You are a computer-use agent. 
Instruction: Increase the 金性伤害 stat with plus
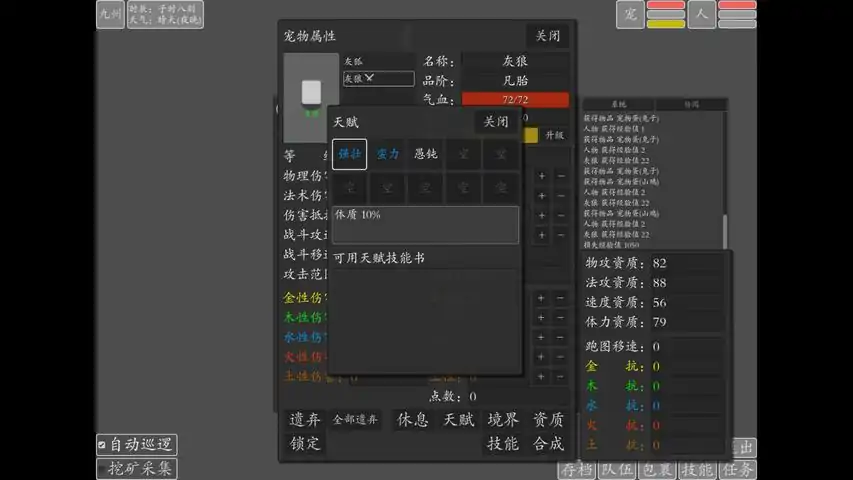point(541,298)
